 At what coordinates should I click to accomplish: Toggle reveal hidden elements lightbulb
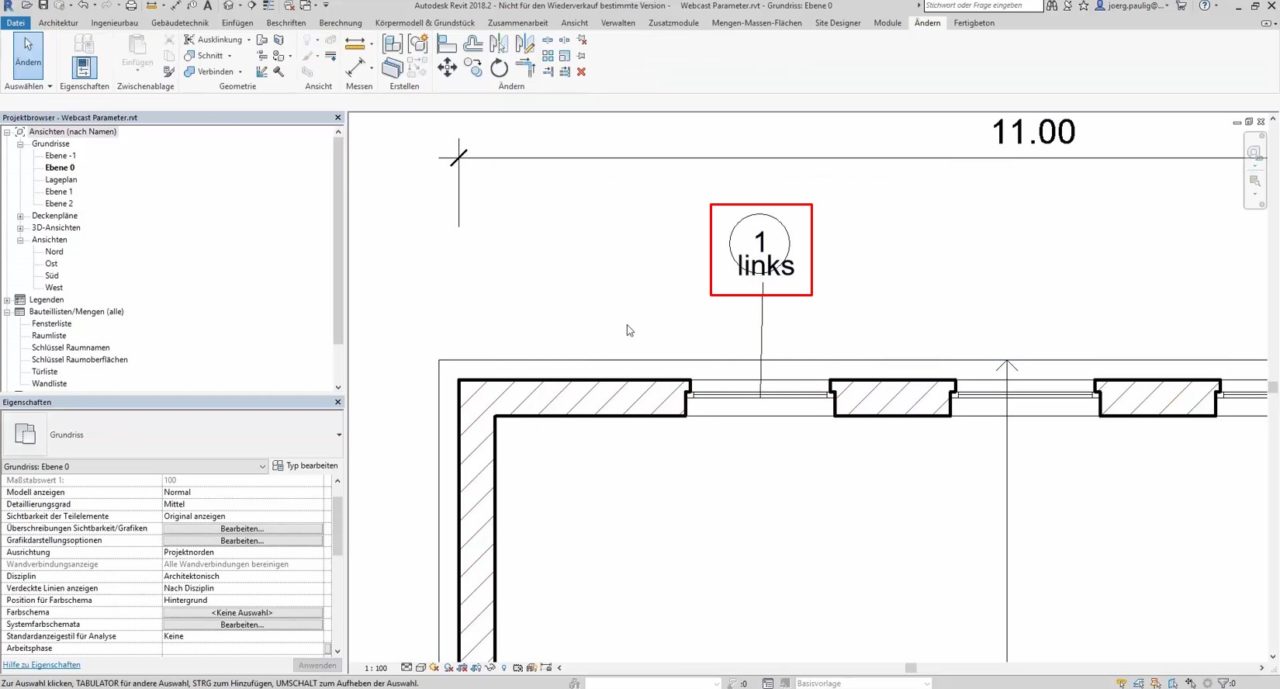coord(504,667)
